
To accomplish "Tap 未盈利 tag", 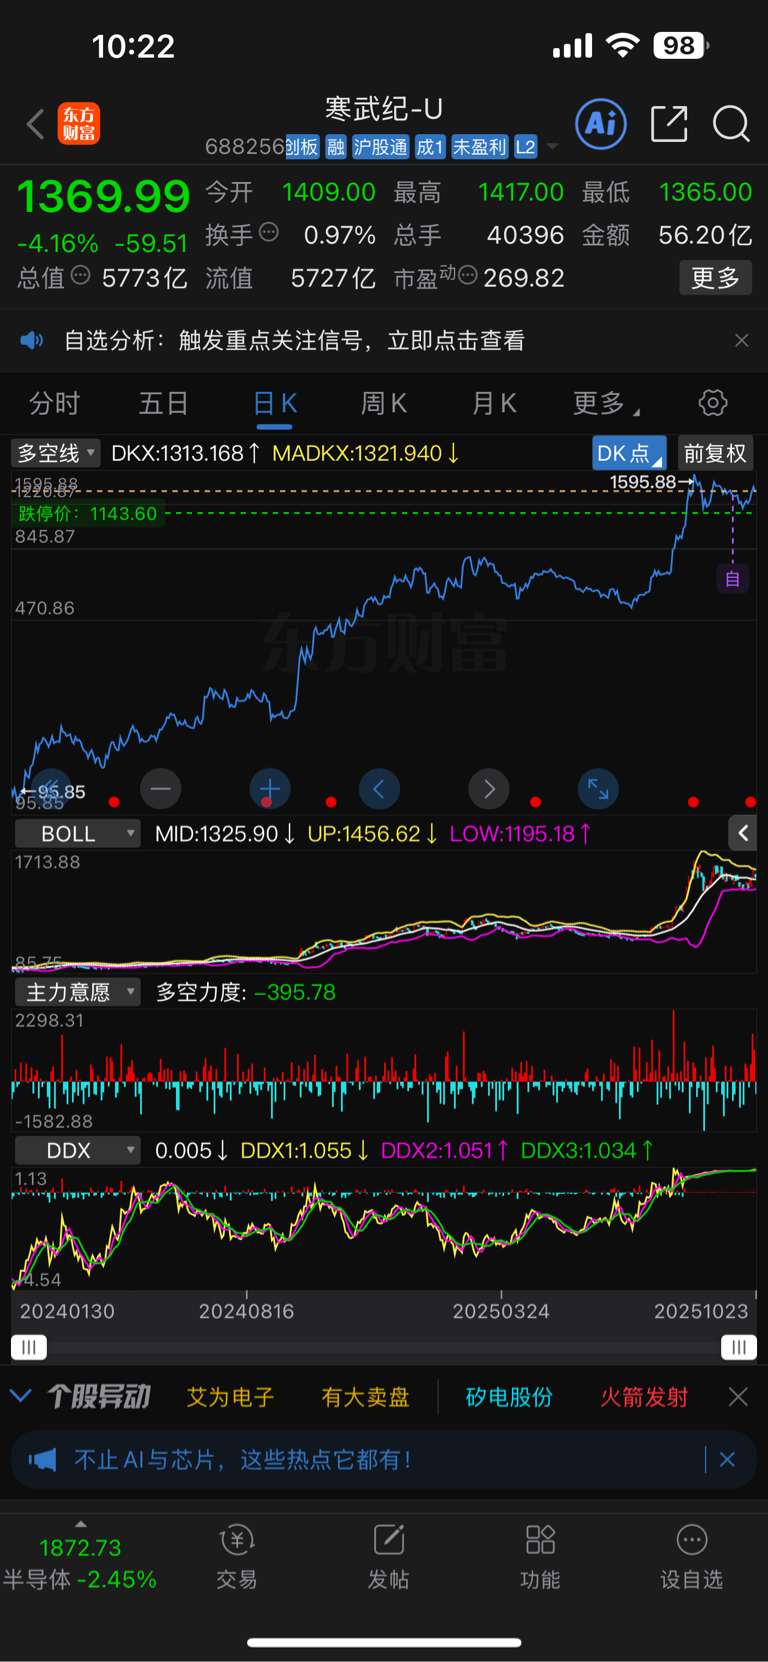I will pos(480,147).
